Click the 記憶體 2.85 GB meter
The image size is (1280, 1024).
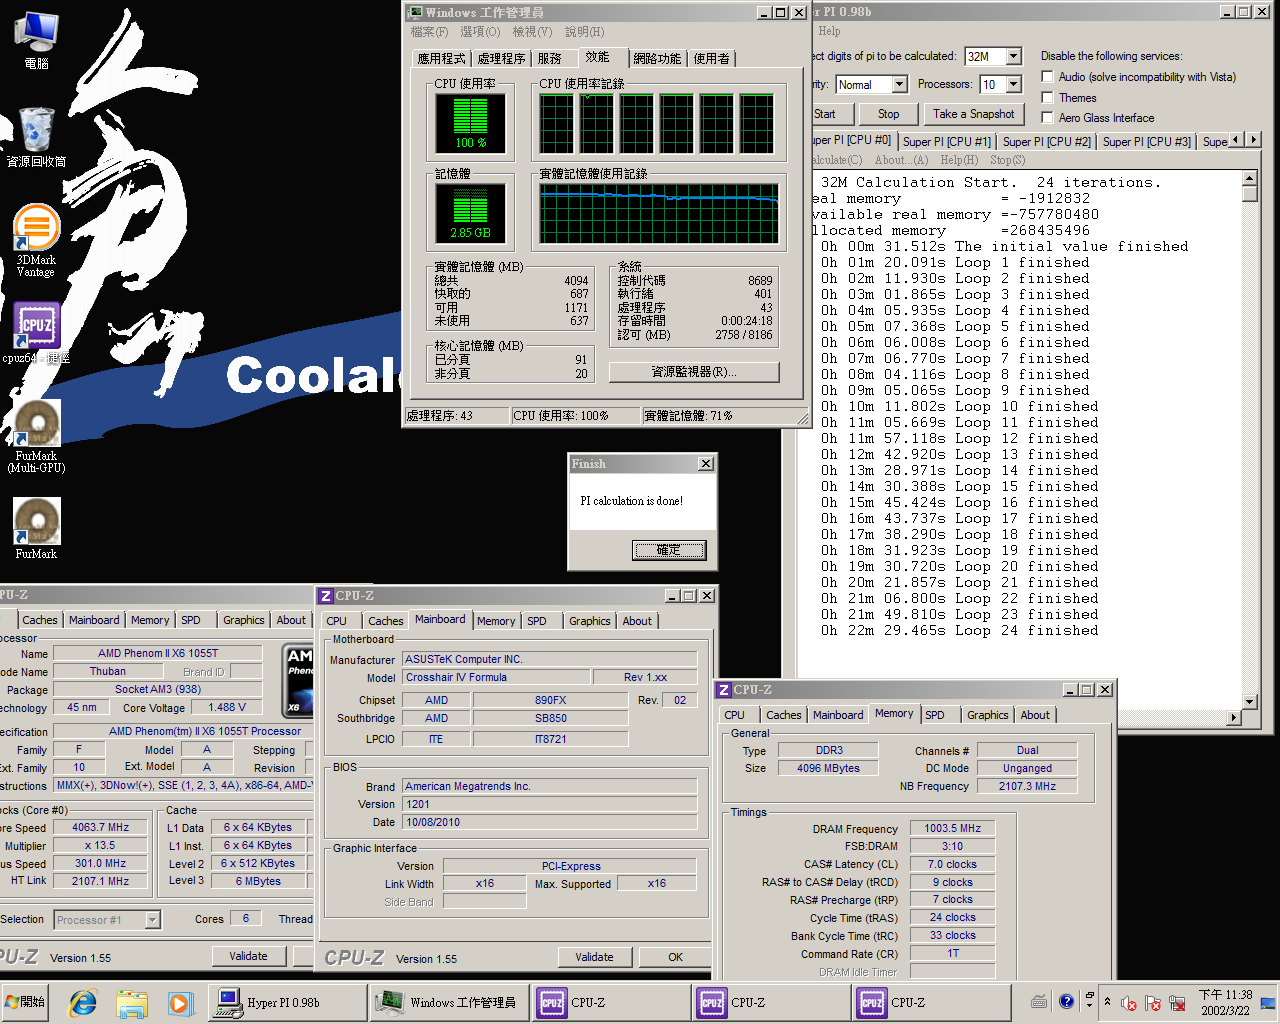(470, 213)
